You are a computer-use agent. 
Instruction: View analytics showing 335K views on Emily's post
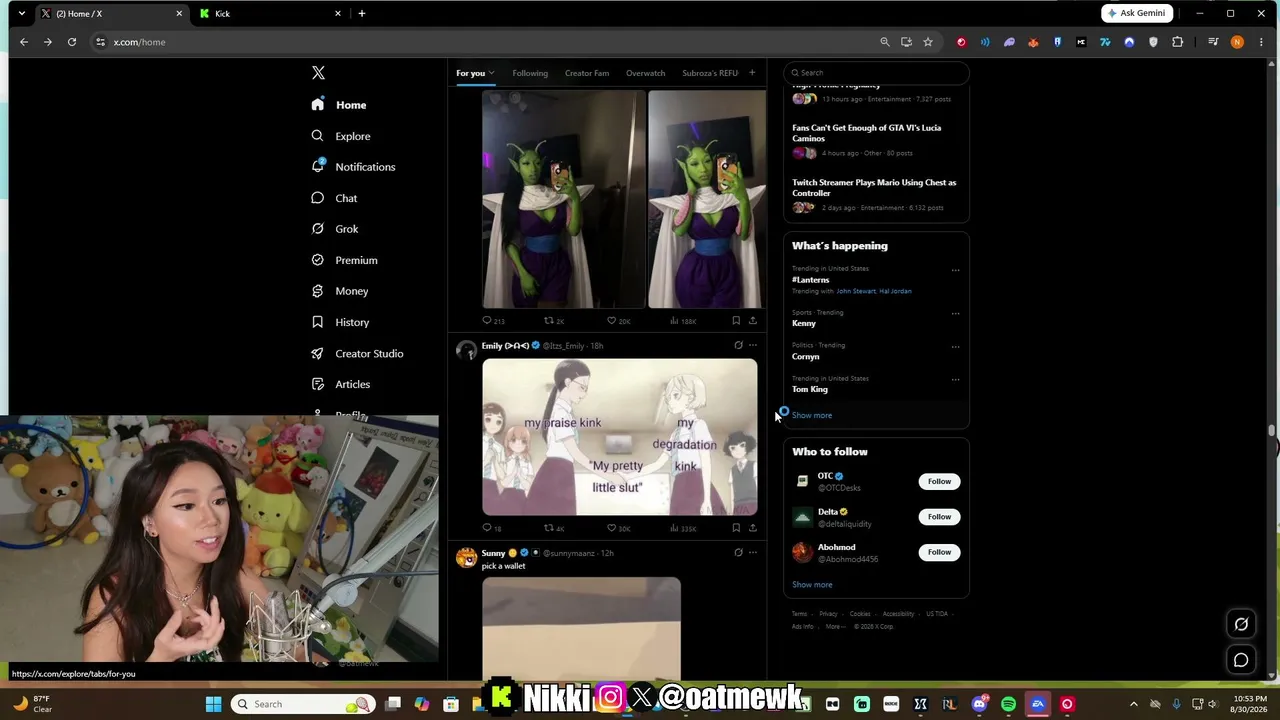tap(683, 528)
